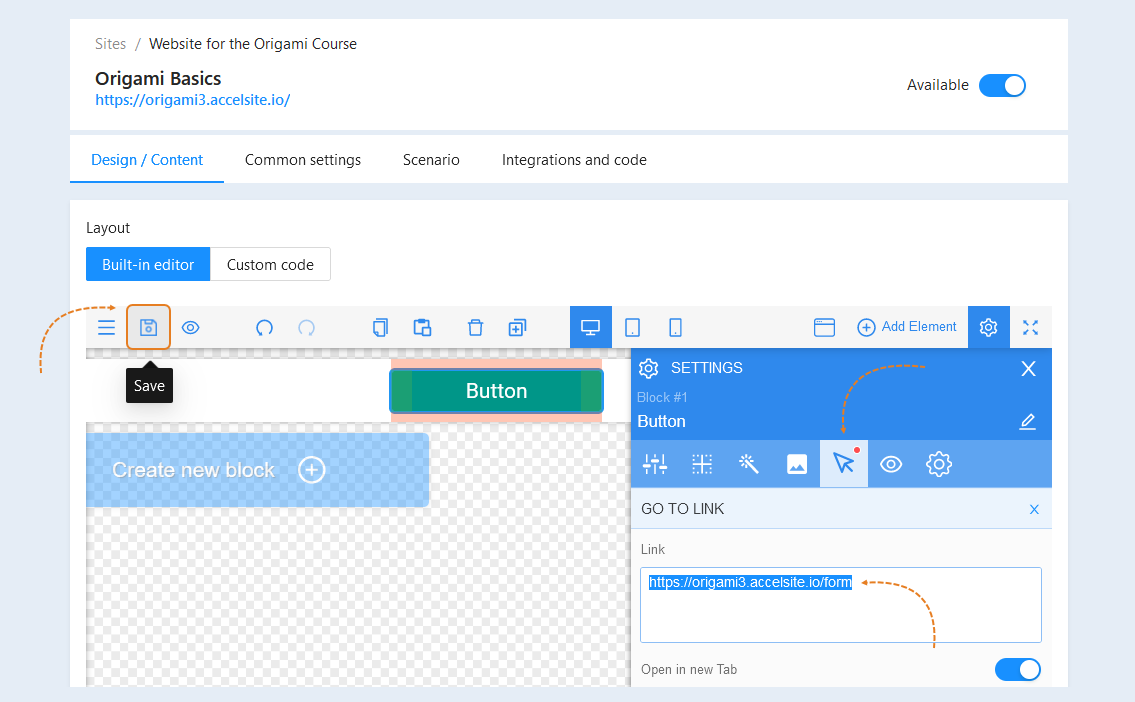Switch to desktop view mode
Viewport: 1135px width, 702px height.
[591, 327]
